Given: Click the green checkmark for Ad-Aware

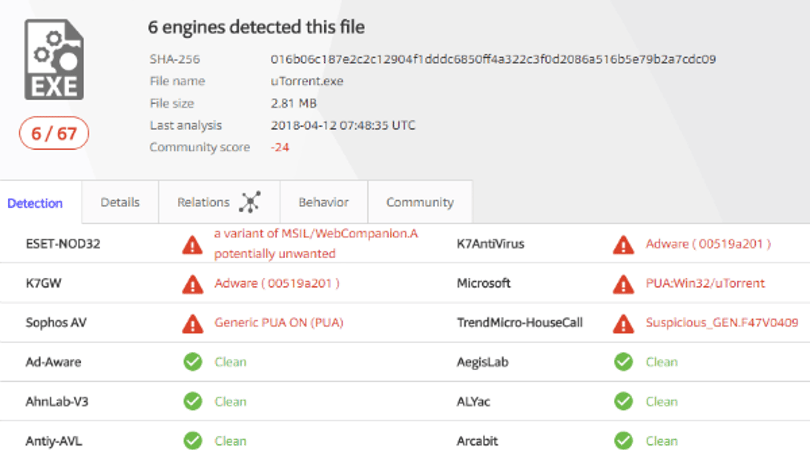Looking at the screenshot, I should point(193,362).
